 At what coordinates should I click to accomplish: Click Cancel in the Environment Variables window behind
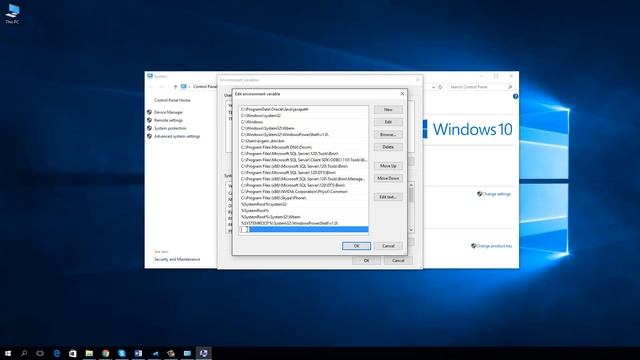[398, 260]
